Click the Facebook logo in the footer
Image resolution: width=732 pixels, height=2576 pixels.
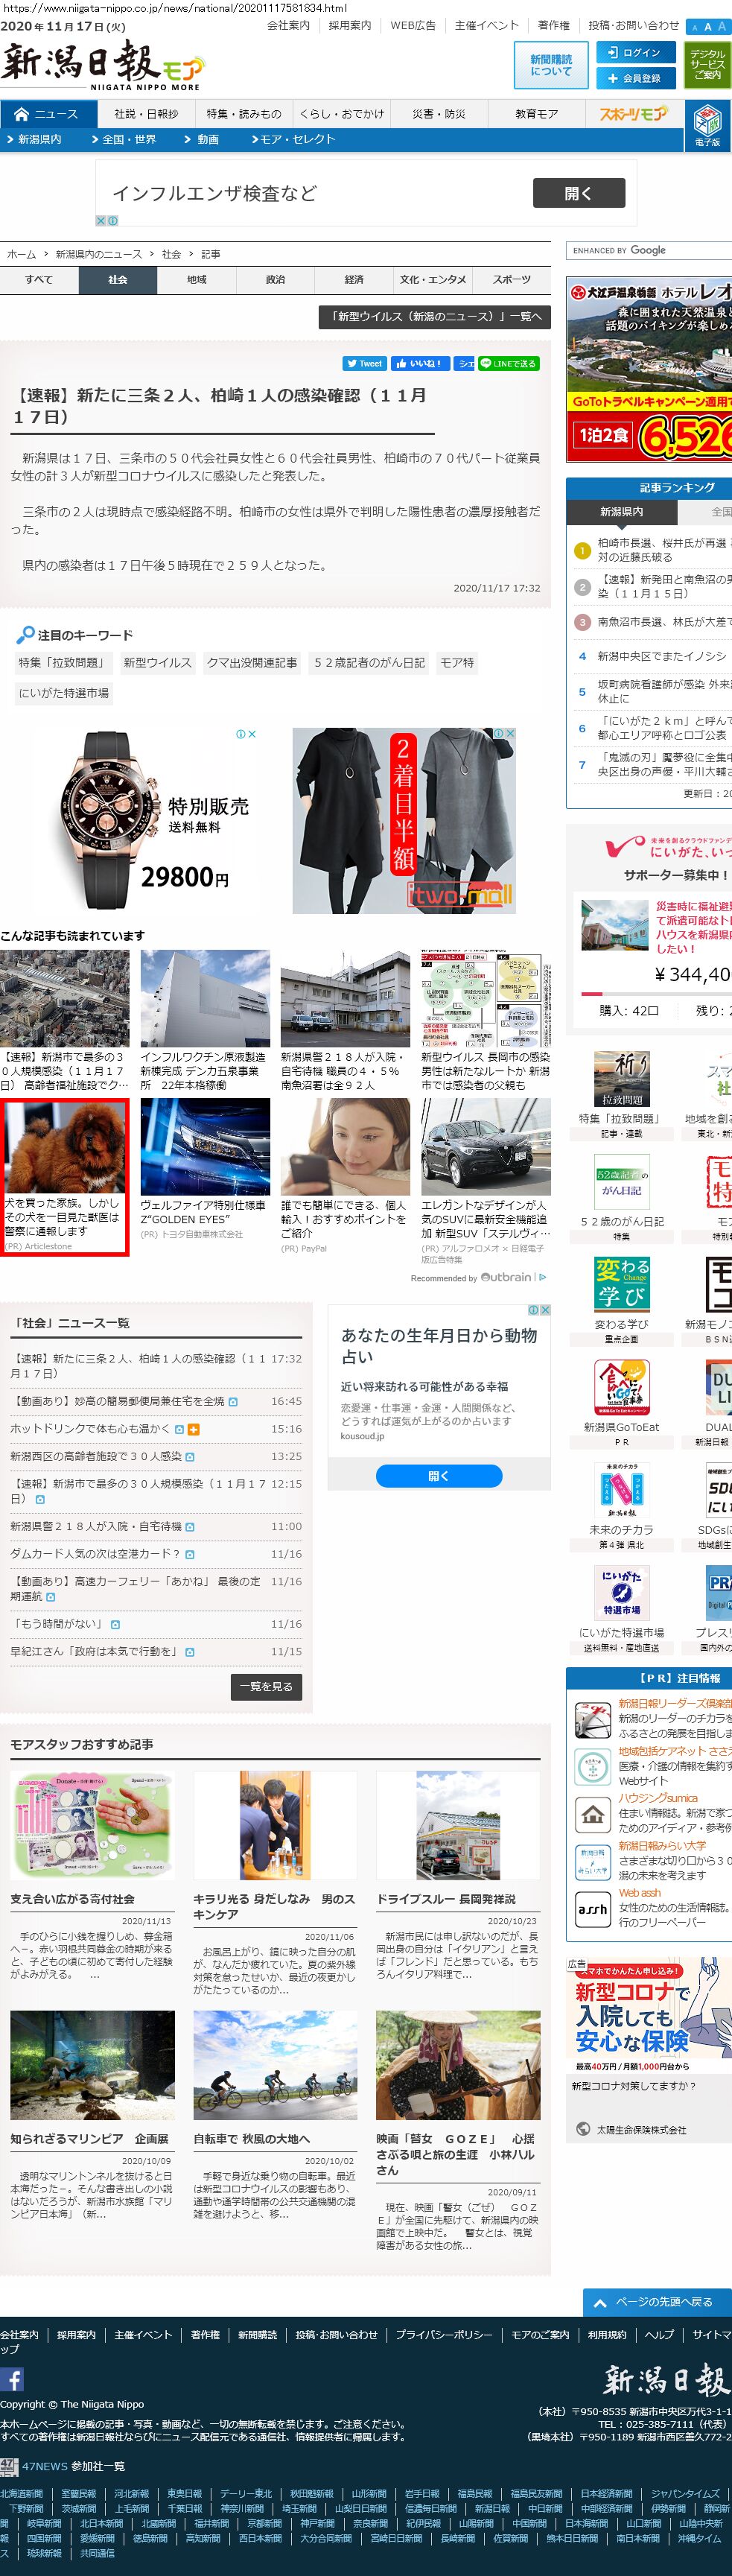(x=12, y=2379)
